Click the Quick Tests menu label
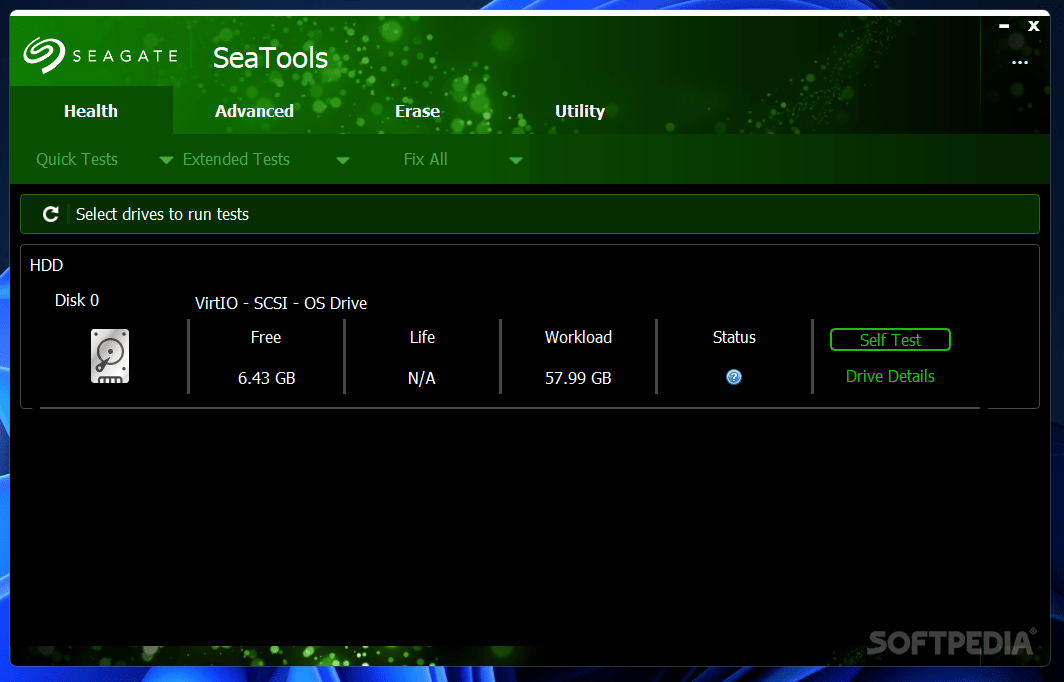 point(77,159)
